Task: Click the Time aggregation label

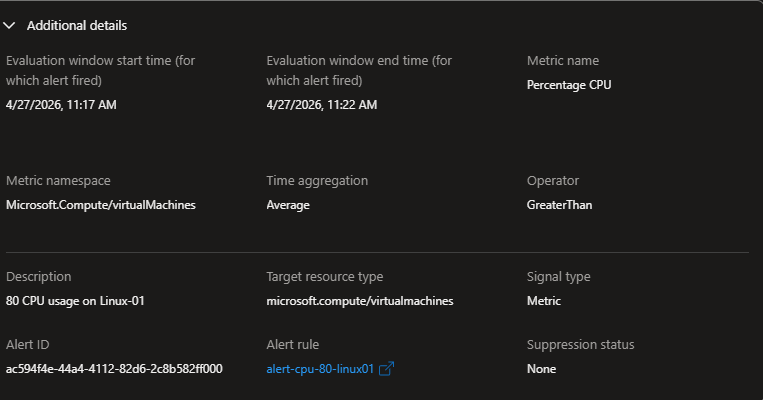Action: point(317,181)
